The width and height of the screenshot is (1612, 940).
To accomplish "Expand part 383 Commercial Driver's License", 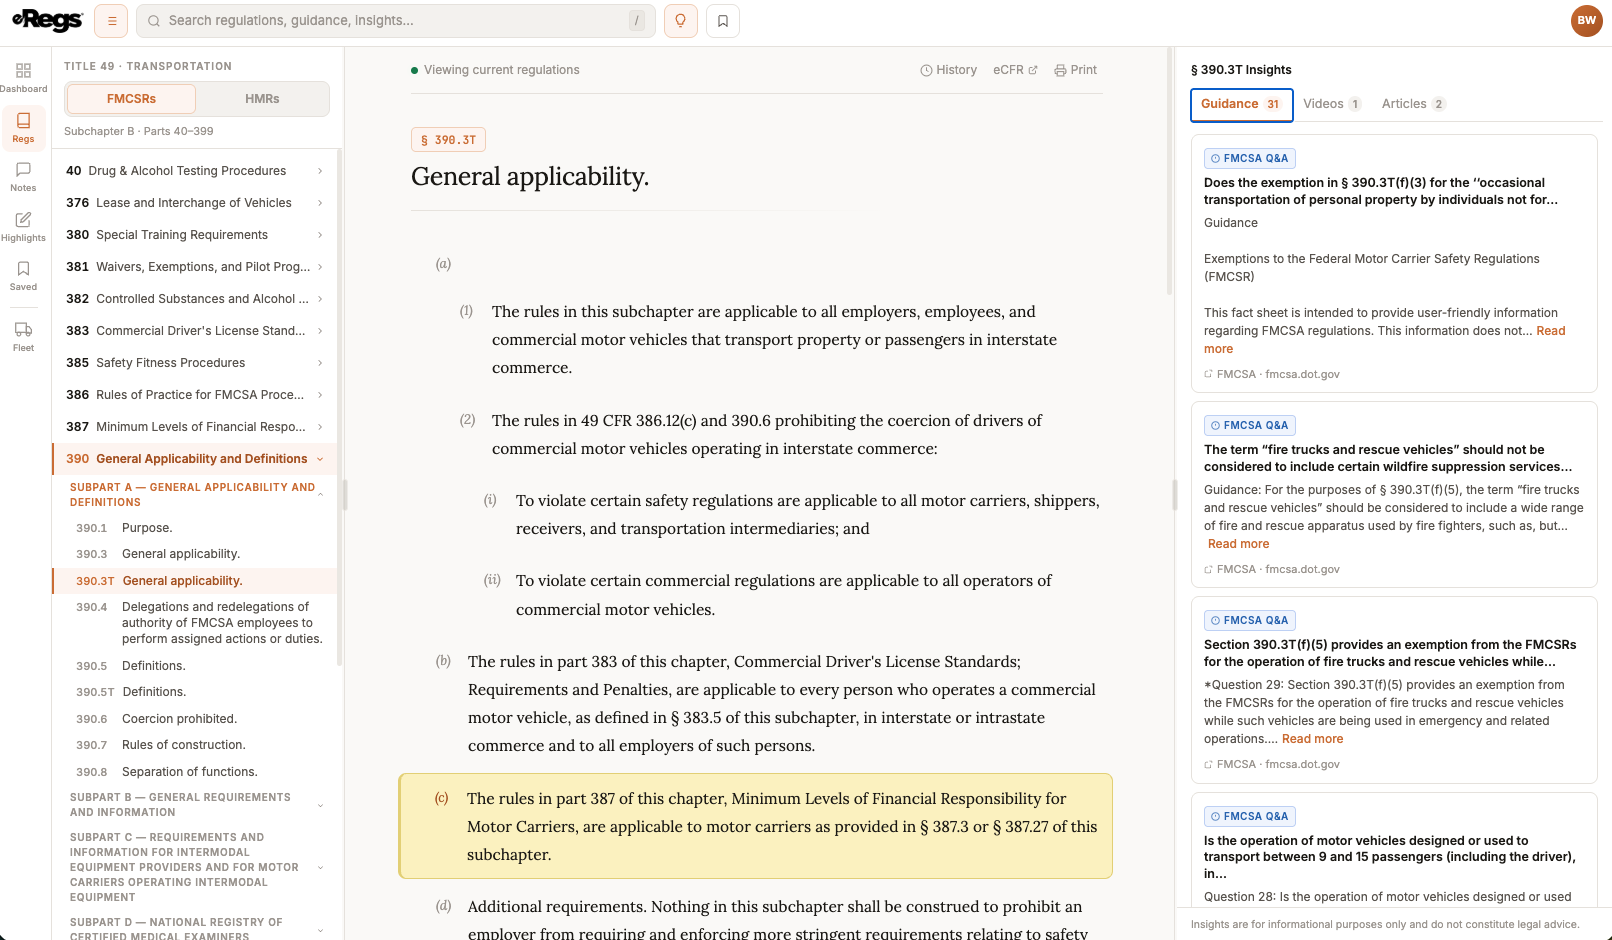I will click(x=195, y=331).
